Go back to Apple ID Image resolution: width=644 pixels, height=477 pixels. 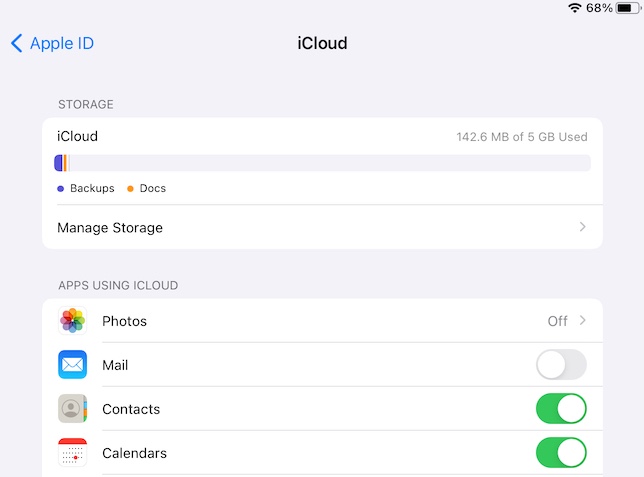point(52,43)
